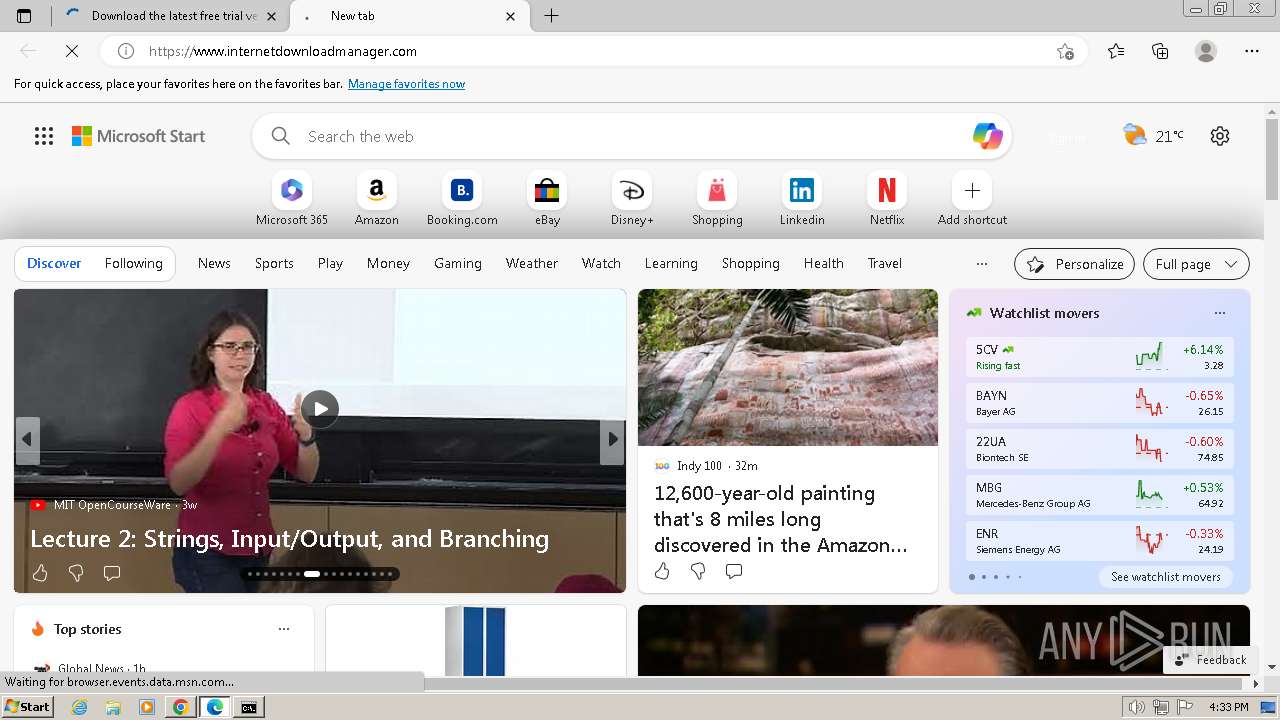This screenshot has height=720, width=1280.
Task: Go to previous carousel story
Action: (x=27, y=440)
